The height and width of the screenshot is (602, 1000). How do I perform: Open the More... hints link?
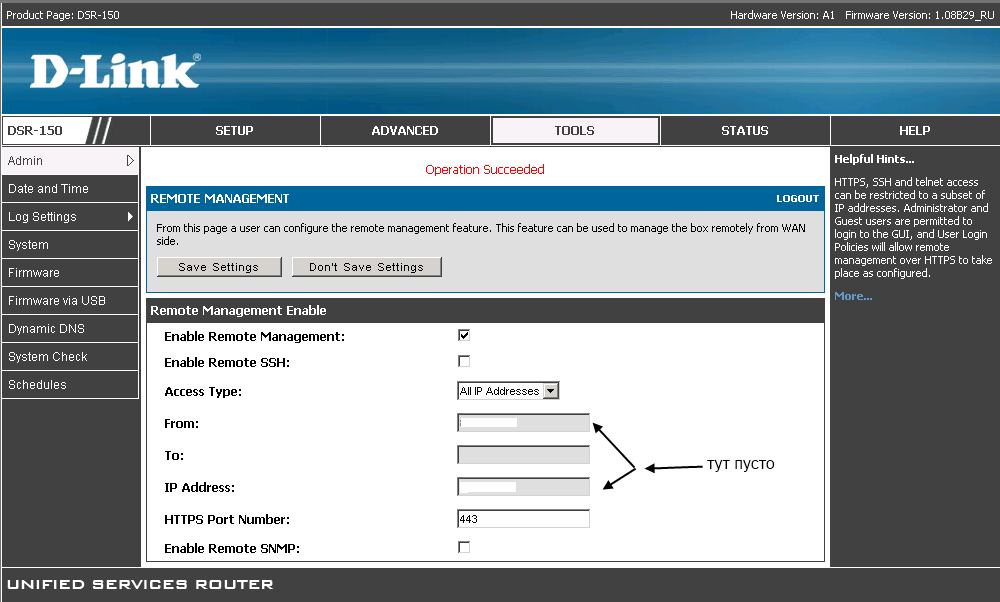coord(853,296)
